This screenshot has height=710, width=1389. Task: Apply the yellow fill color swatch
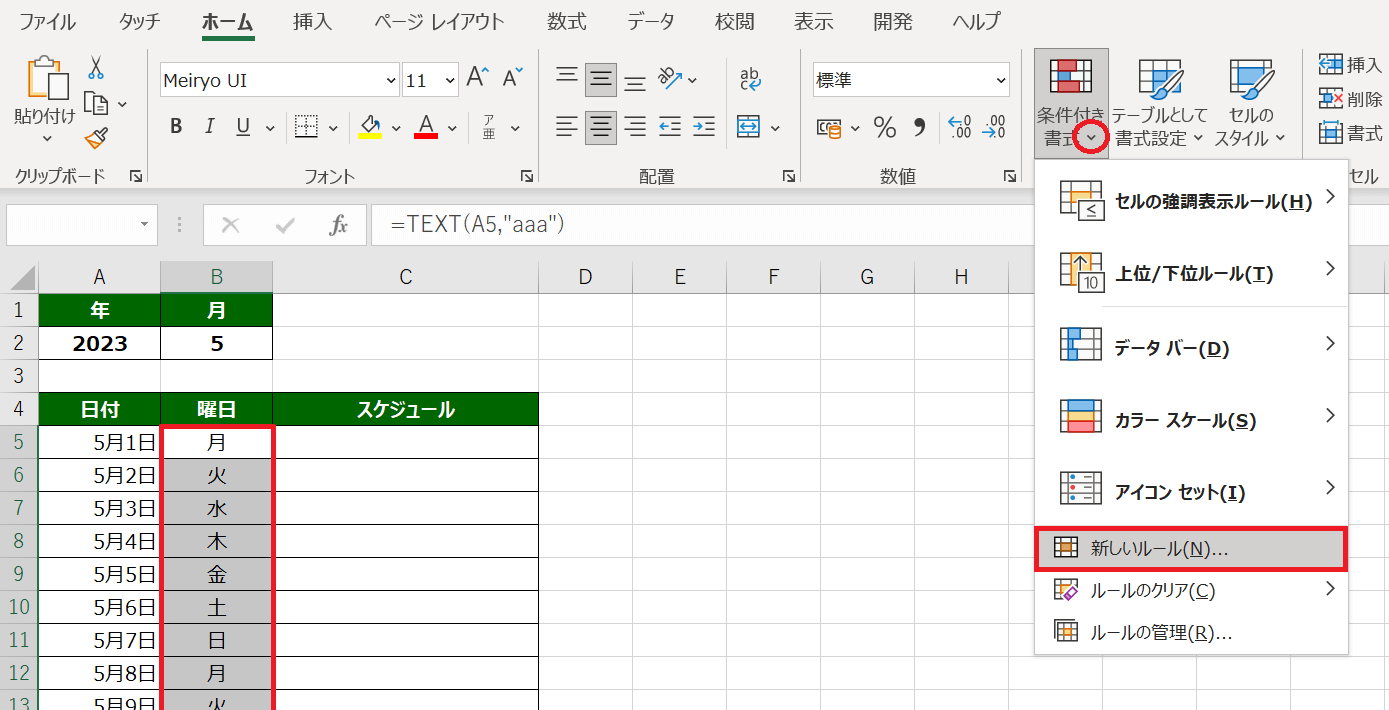tap(370, 127)
